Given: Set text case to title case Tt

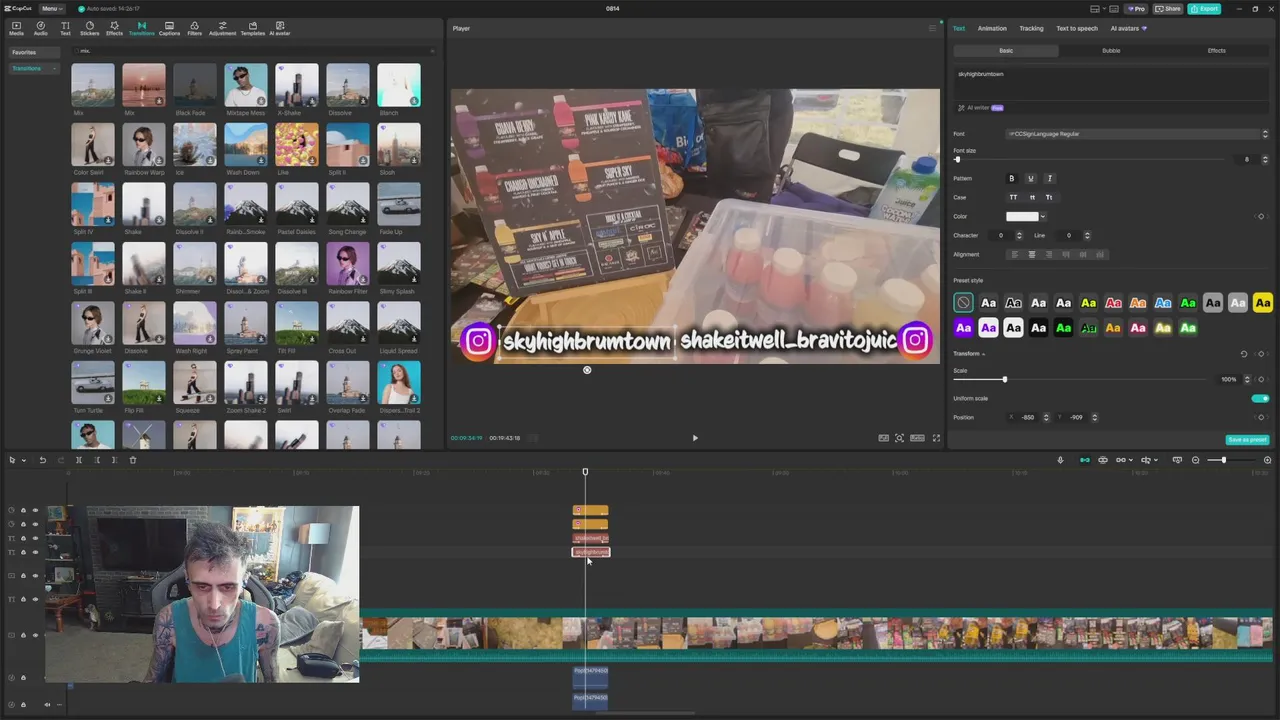Looking at the screenshot, I should tap(1049, 198).
